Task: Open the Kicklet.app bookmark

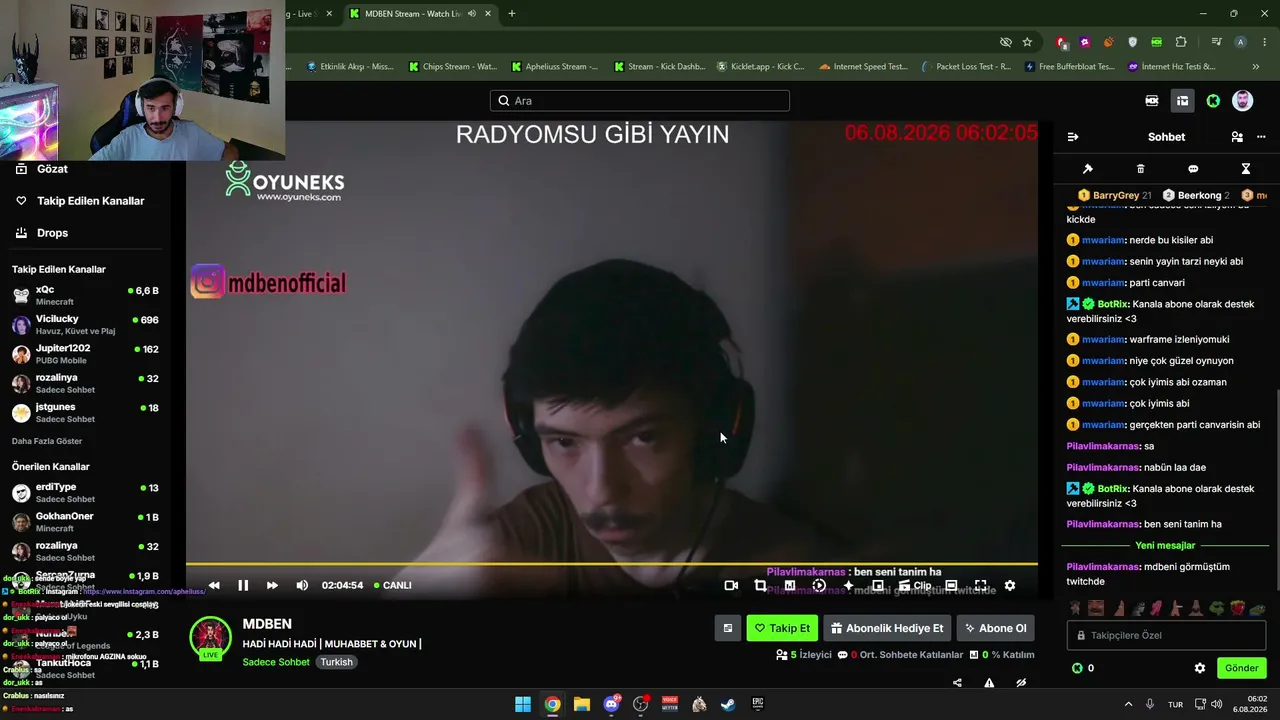Action: coord(761,67)
